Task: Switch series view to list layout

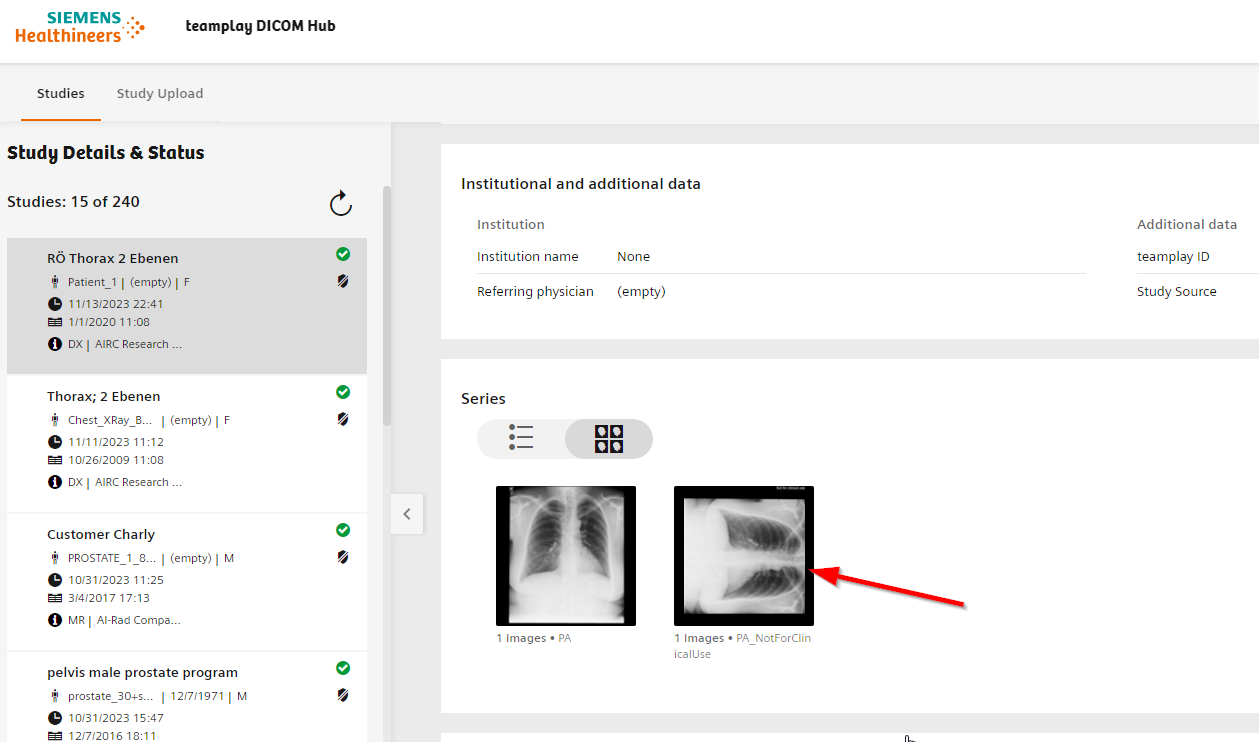Action: 521,438
